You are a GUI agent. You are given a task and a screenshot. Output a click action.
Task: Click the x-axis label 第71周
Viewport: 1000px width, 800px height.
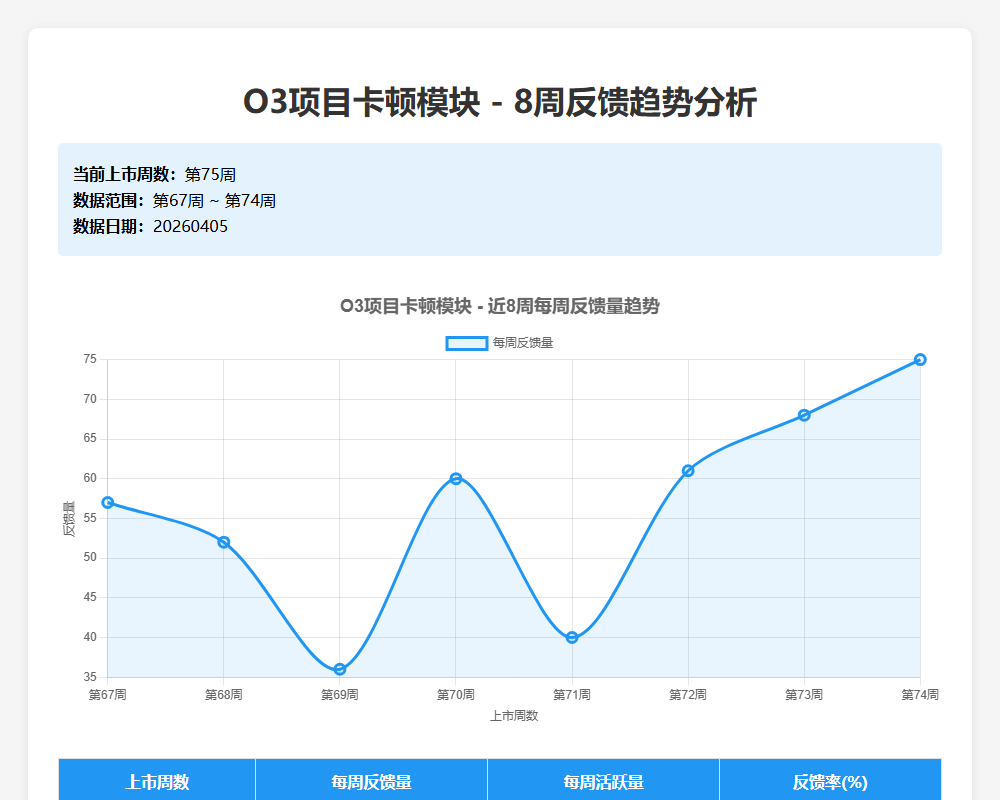click(x=572, y=695)
